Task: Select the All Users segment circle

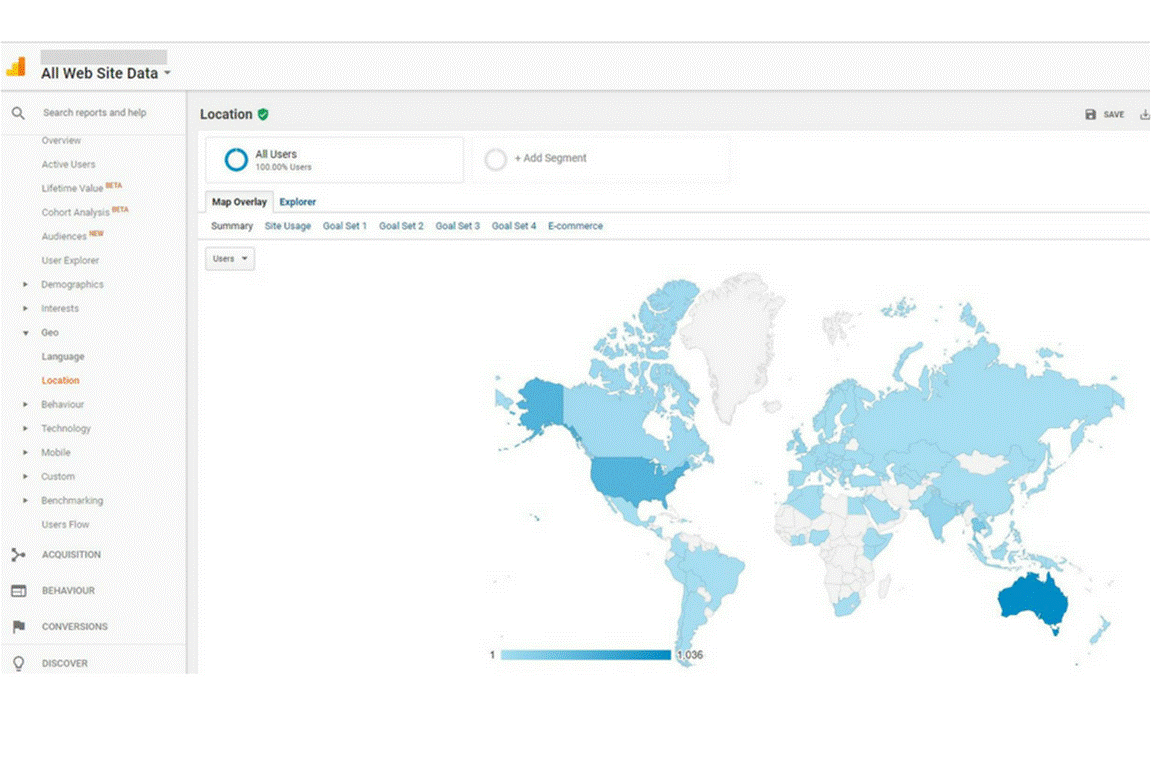Action: tap(236, 160)
